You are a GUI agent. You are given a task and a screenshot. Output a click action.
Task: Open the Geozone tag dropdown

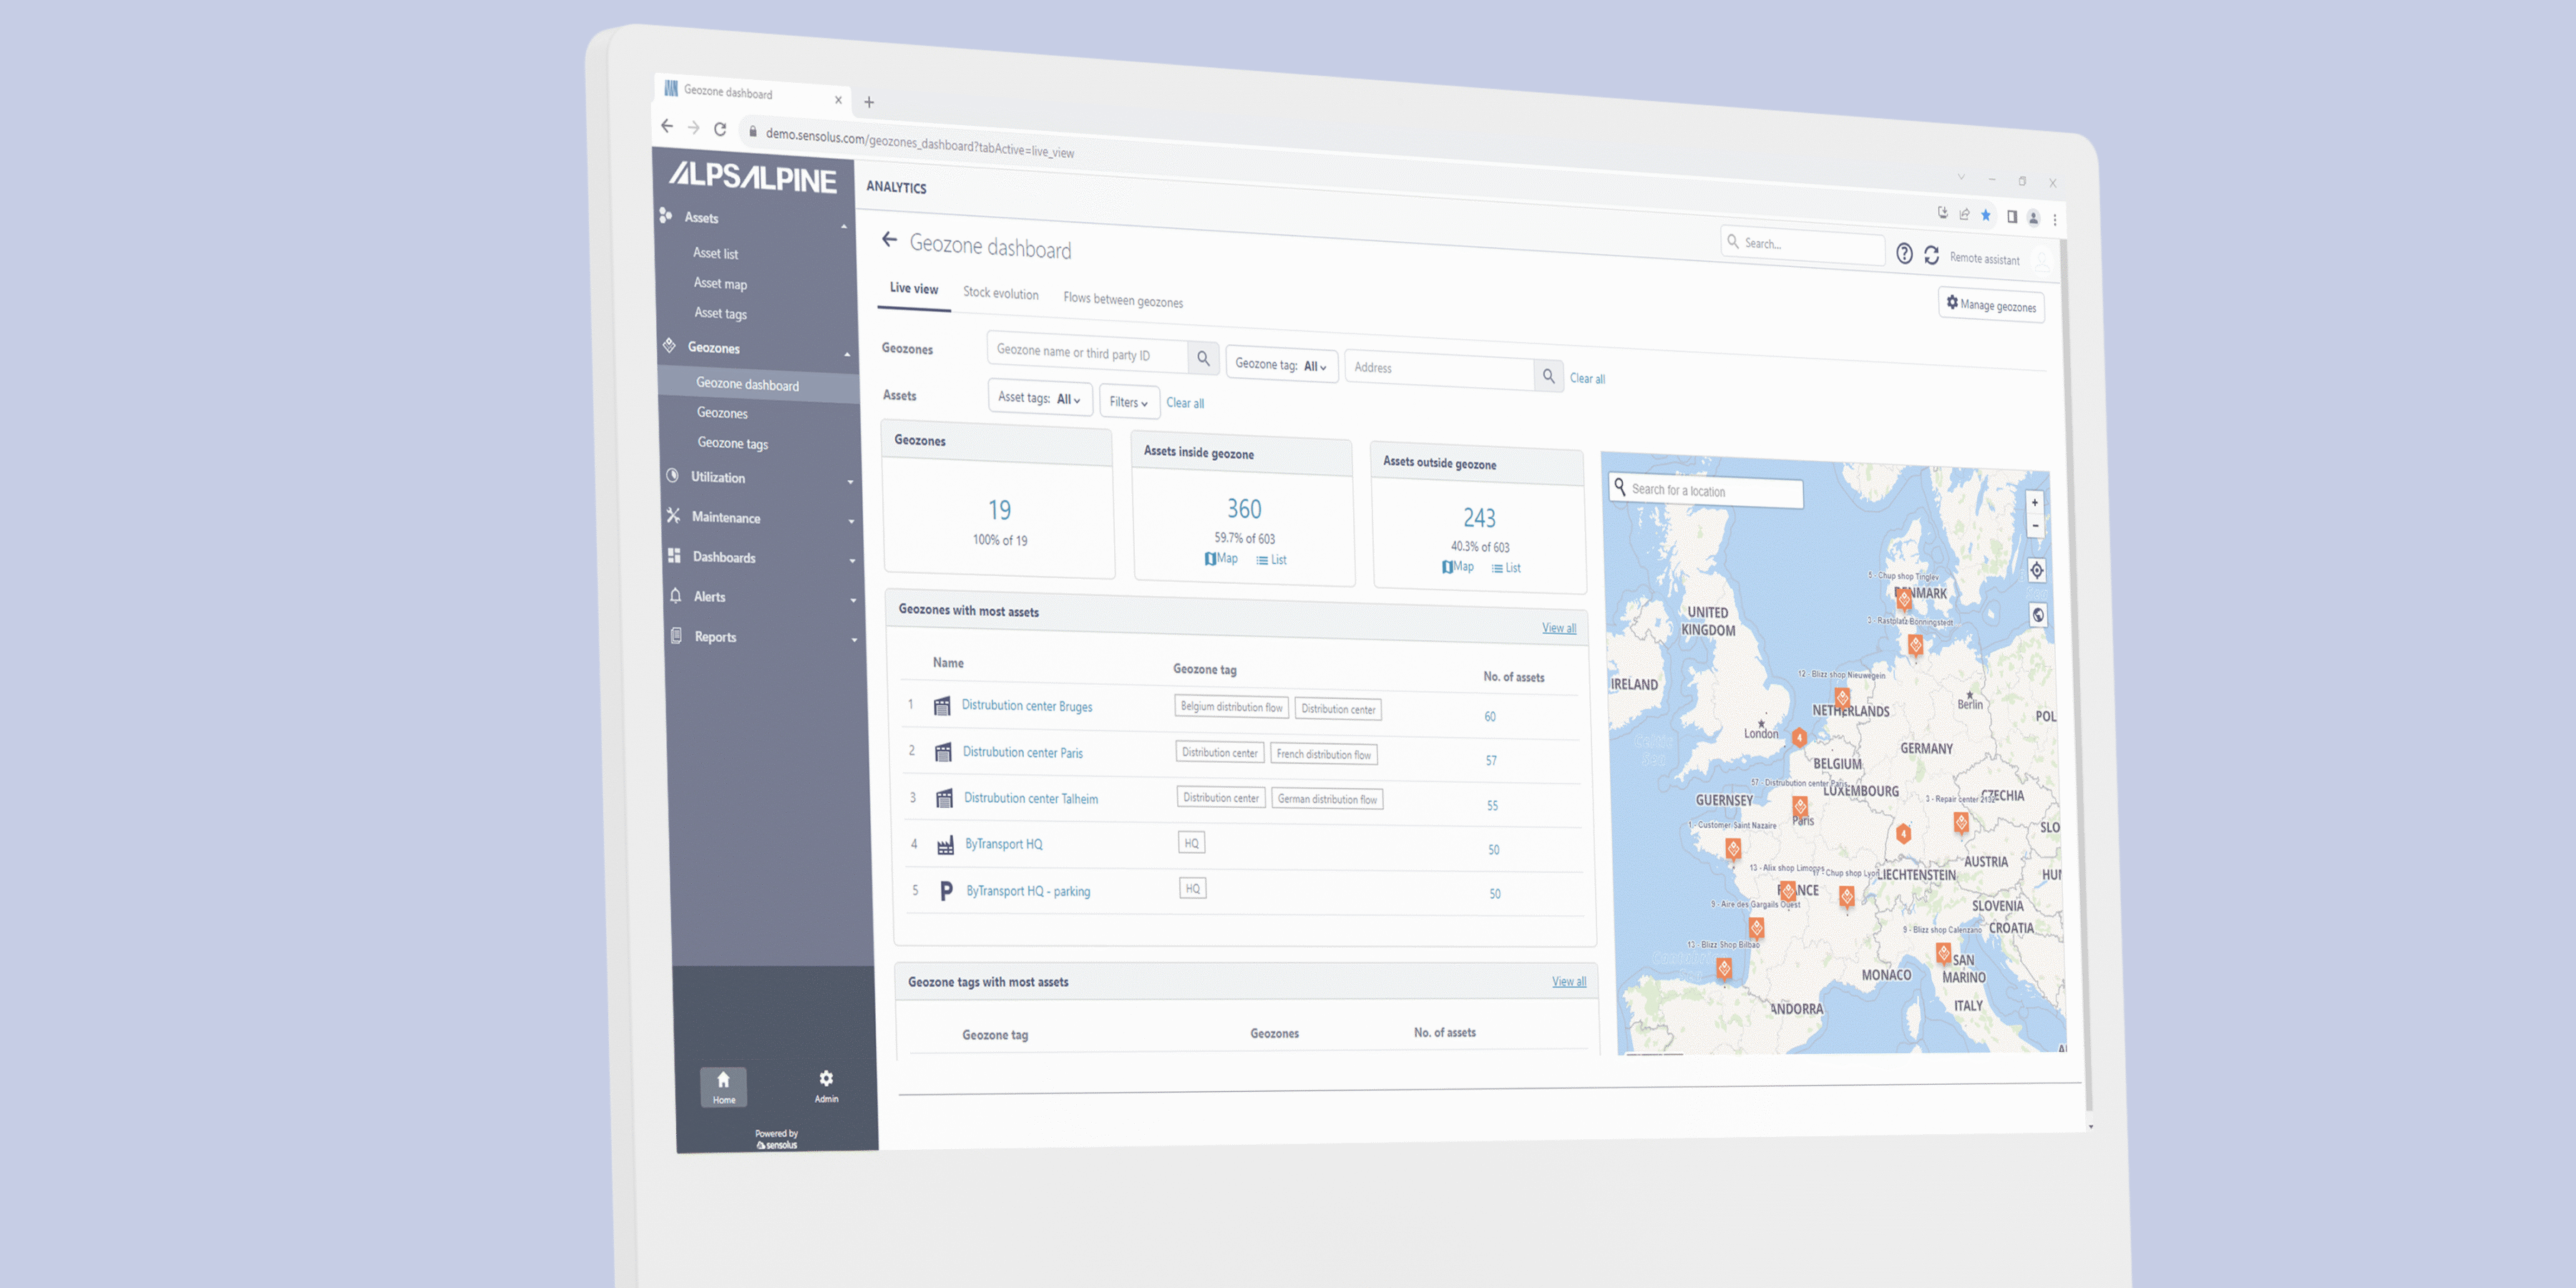(1281, 365)
